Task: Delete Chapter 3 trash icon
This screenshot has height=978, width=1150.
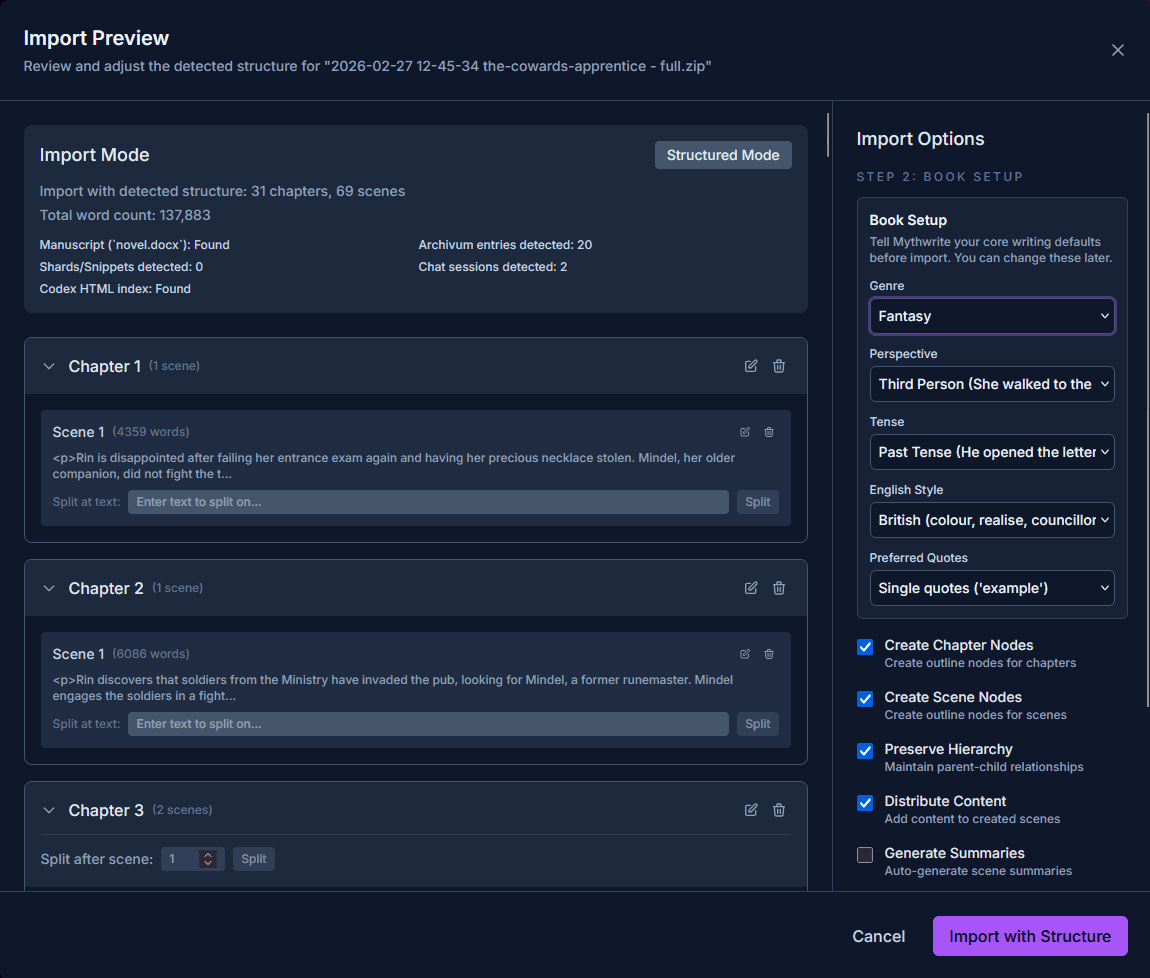Action: point(779,810)
